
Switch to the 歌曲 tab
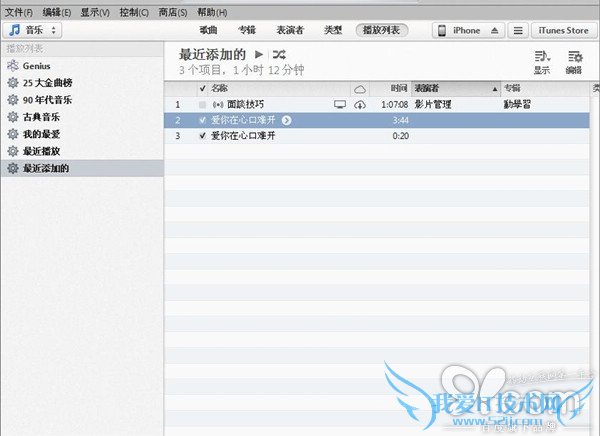coord(209,30)
